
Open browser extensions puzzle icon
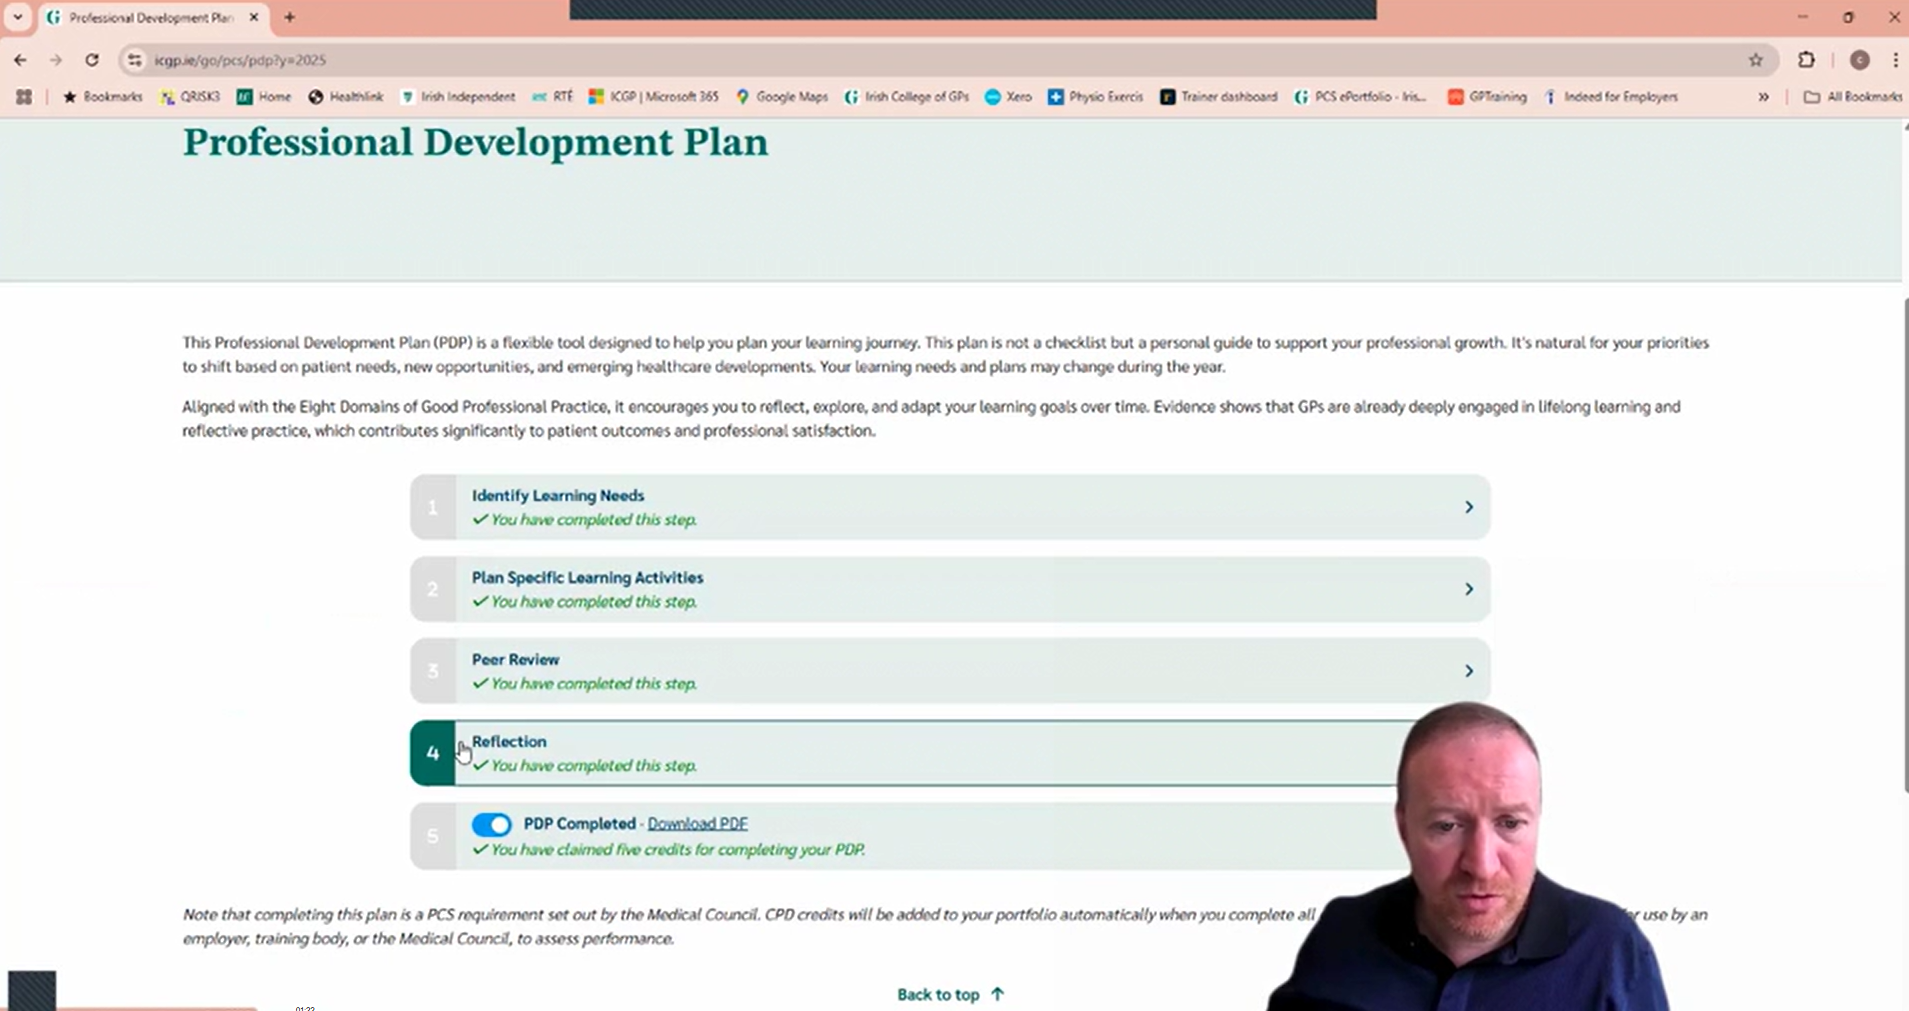click(x=1806, y=60)
